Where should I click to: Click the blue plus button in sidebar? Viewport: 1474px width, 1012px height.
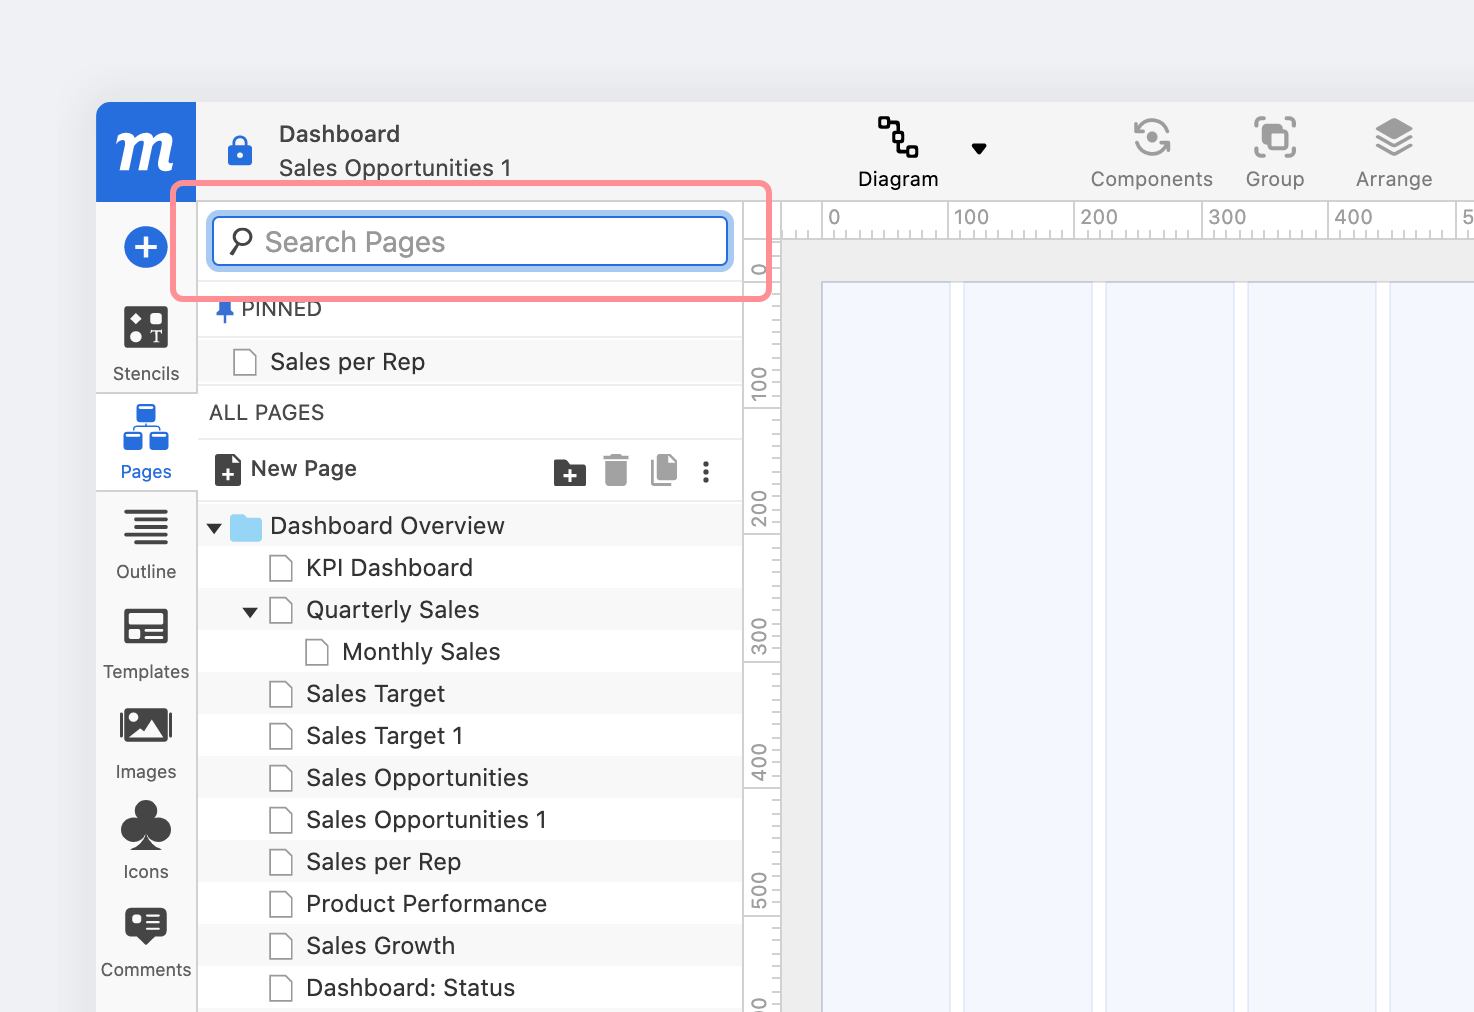[x=145, y=247]
